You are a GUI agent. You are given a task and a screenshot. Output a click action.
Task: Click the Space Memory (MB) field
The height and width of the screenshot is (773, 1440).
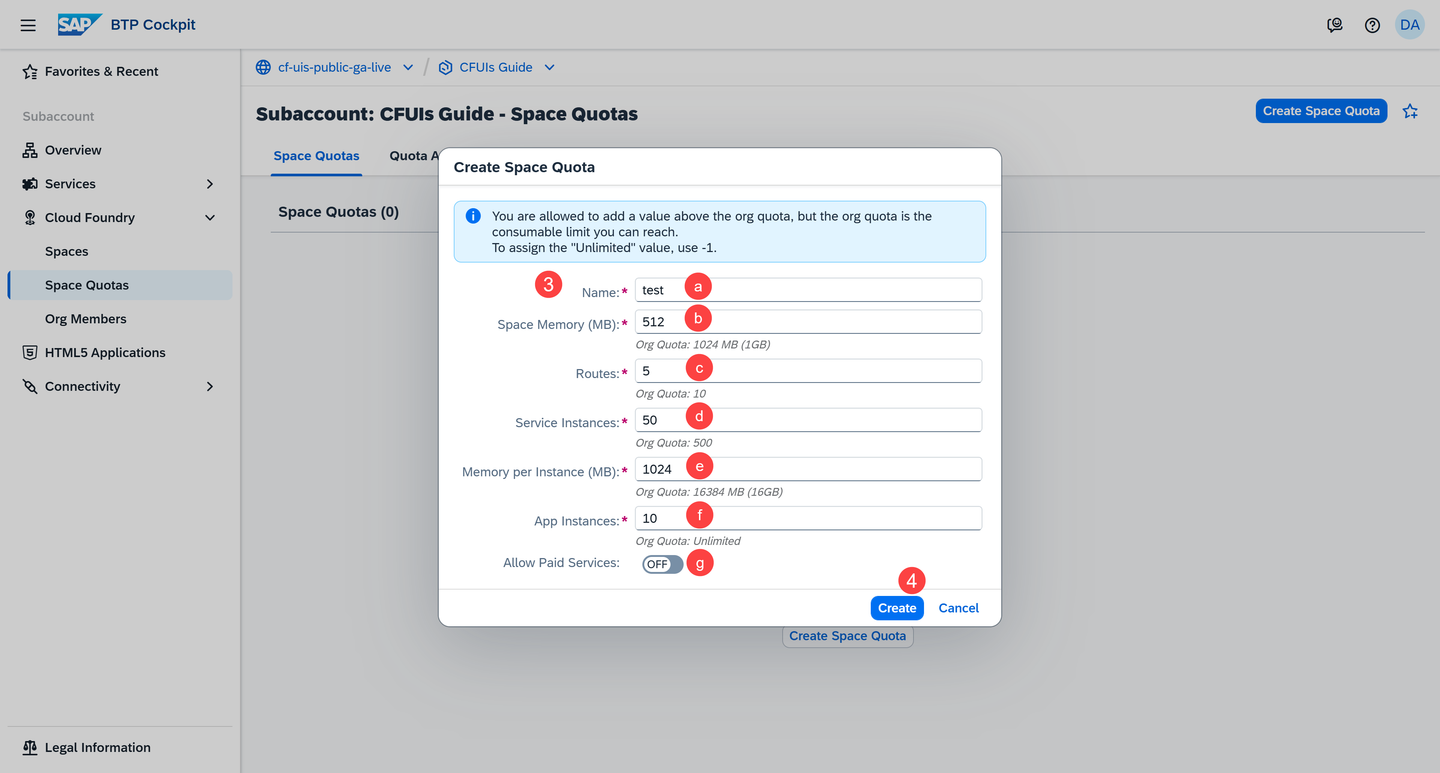(808, 322)
